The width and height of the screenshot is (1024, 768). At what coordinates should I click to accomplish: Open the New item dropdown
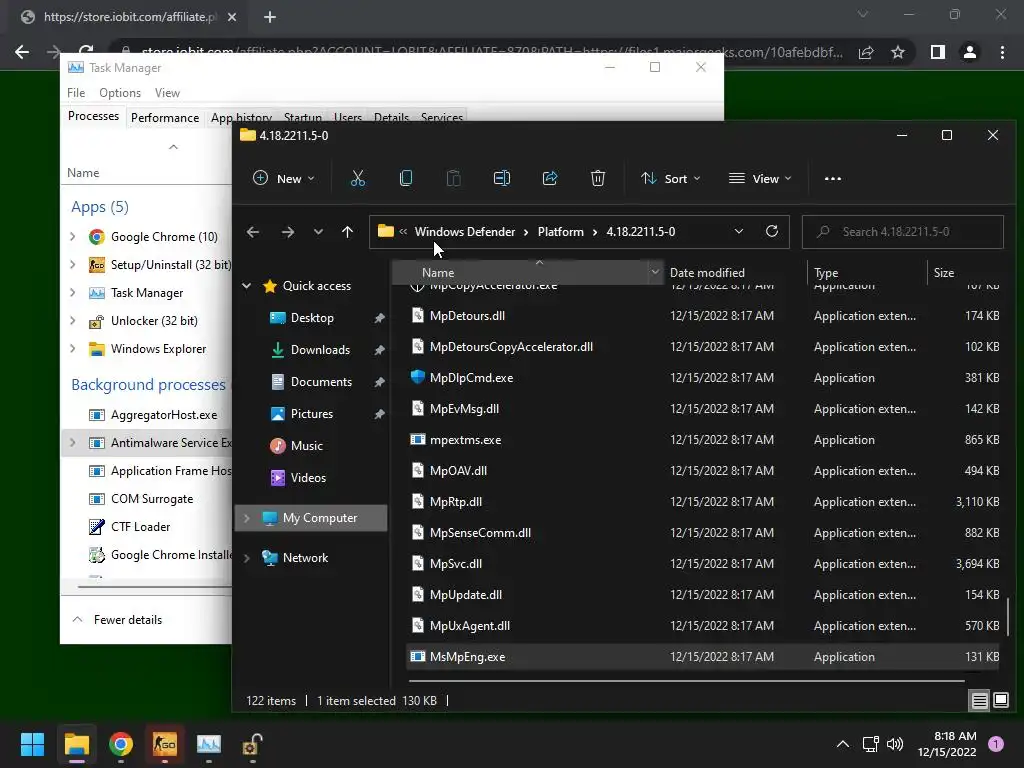283,178
